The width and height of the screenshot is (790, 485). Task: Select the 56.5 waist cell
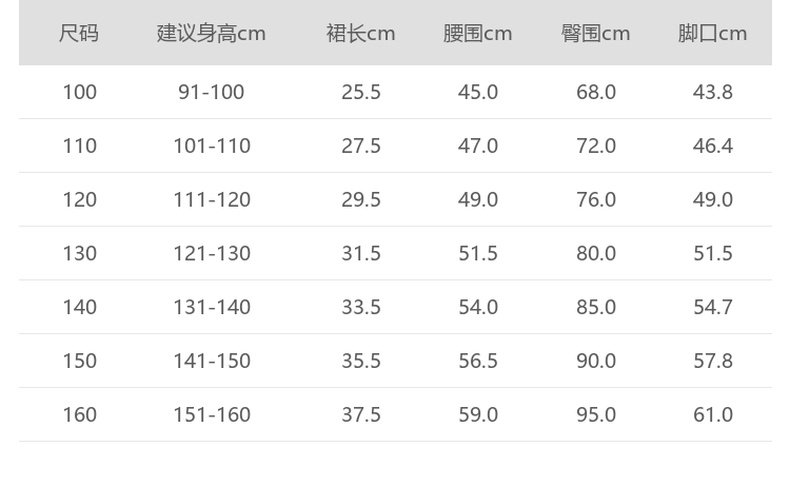[x=478, y=361]
